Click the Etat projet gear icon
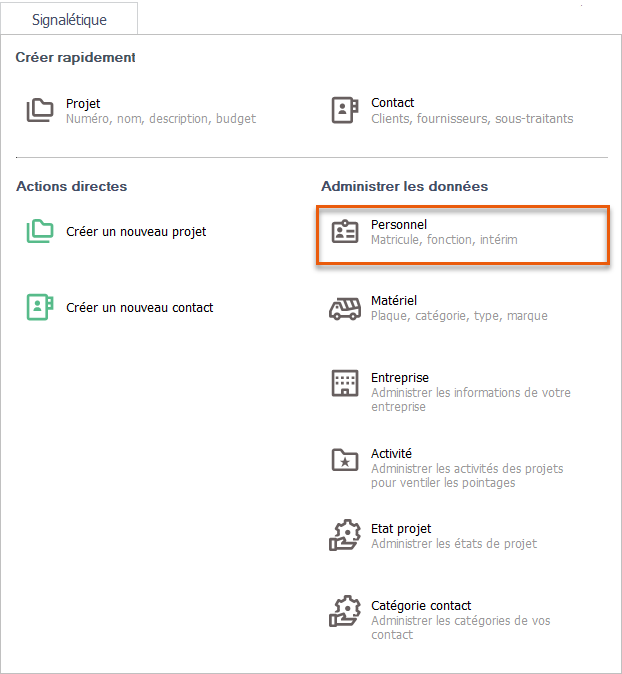Viewport: 622px width, 674px height. 345,536
